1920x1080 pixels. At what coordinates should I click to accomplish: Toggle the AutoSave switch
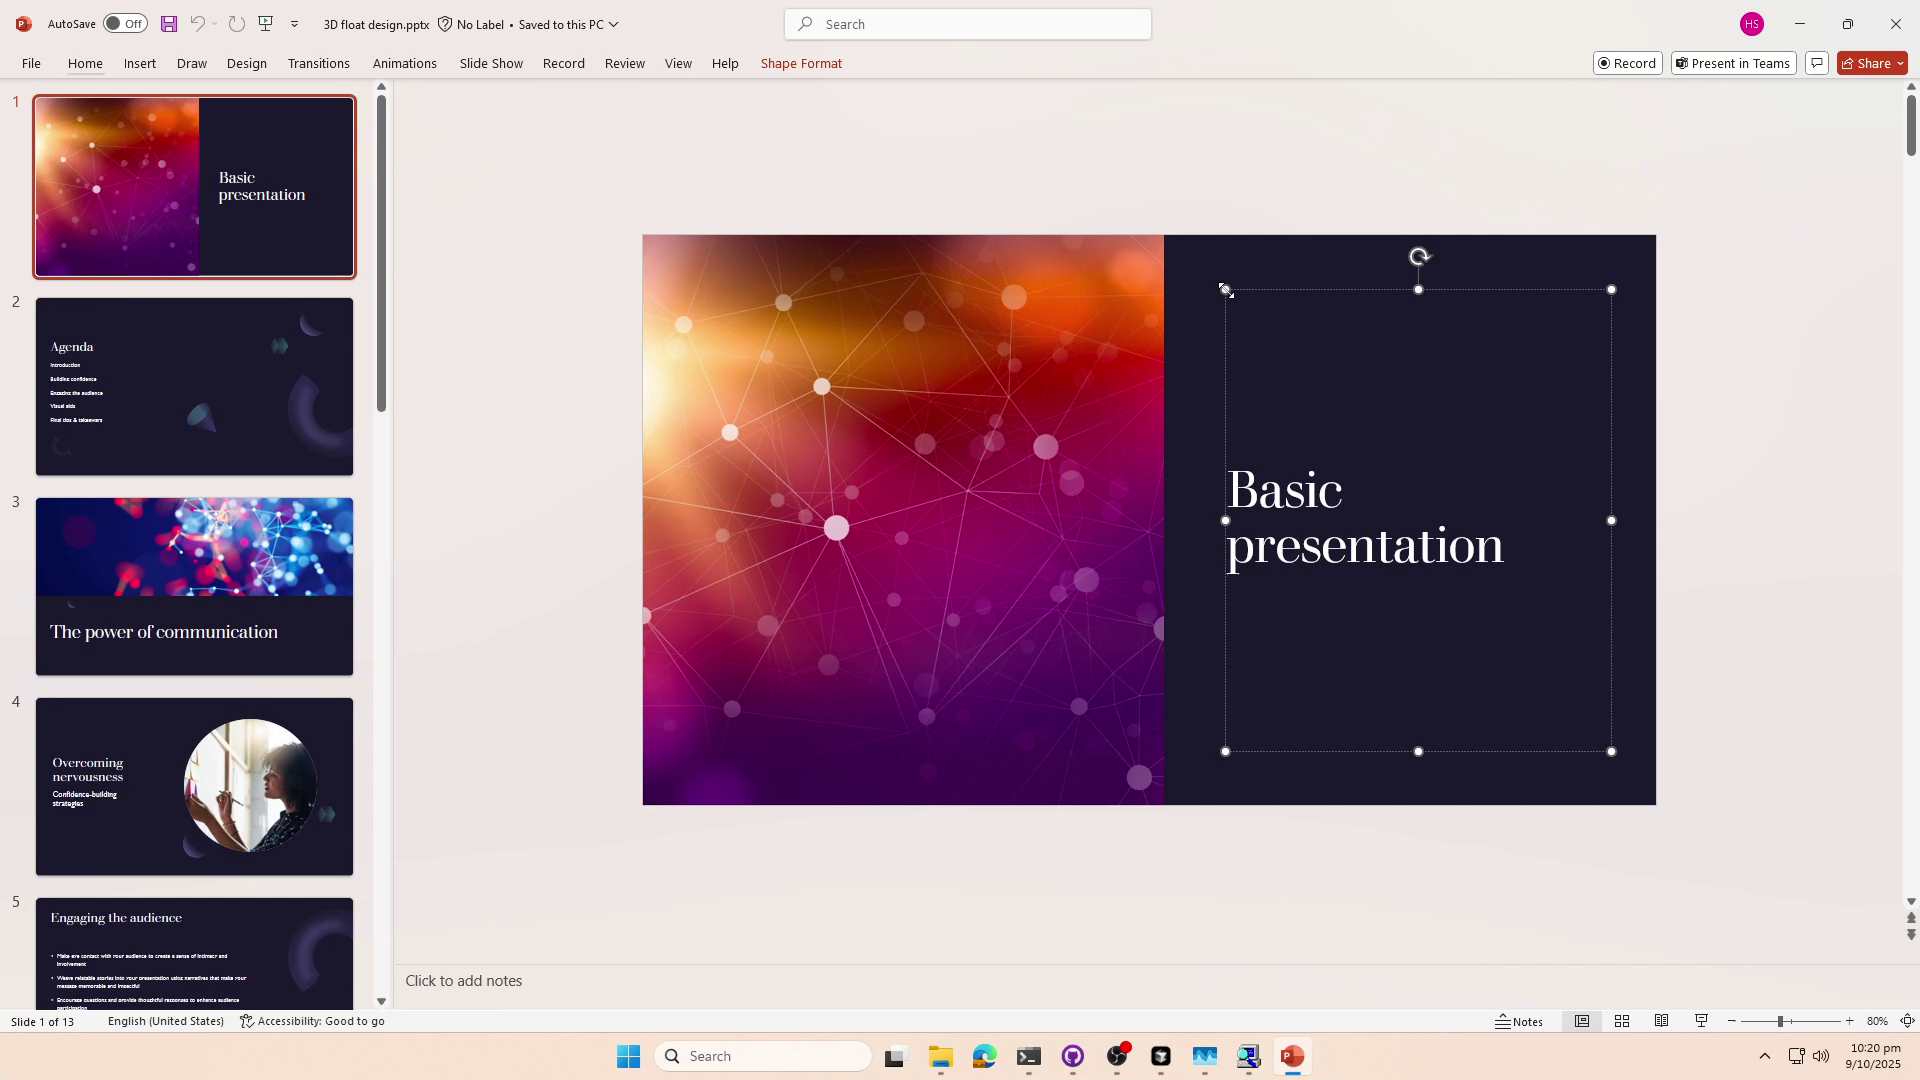click(124, 23)
